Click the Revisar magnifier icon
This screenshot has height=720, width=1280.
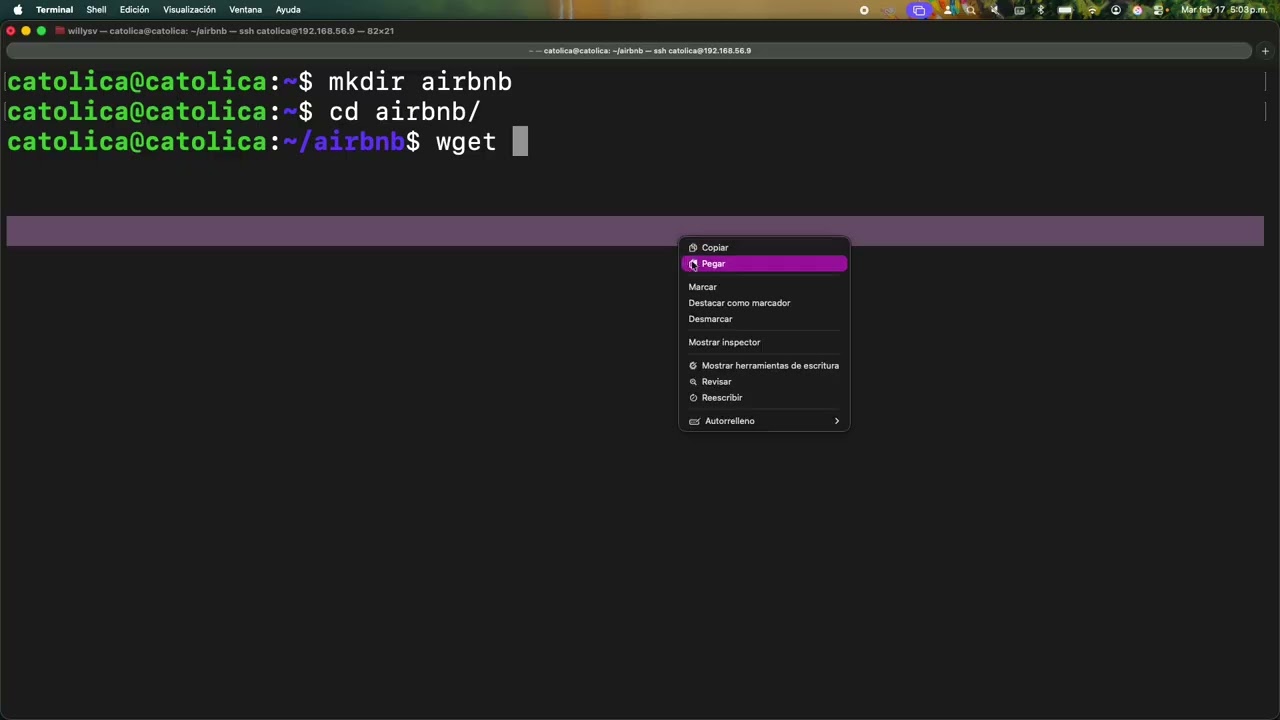pyautogui.click(x=693, y=382)
